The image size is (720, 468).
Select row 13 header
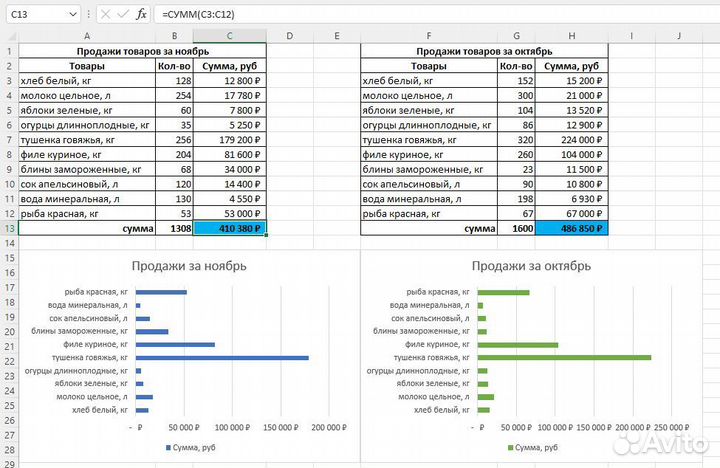tap(9, 228)
